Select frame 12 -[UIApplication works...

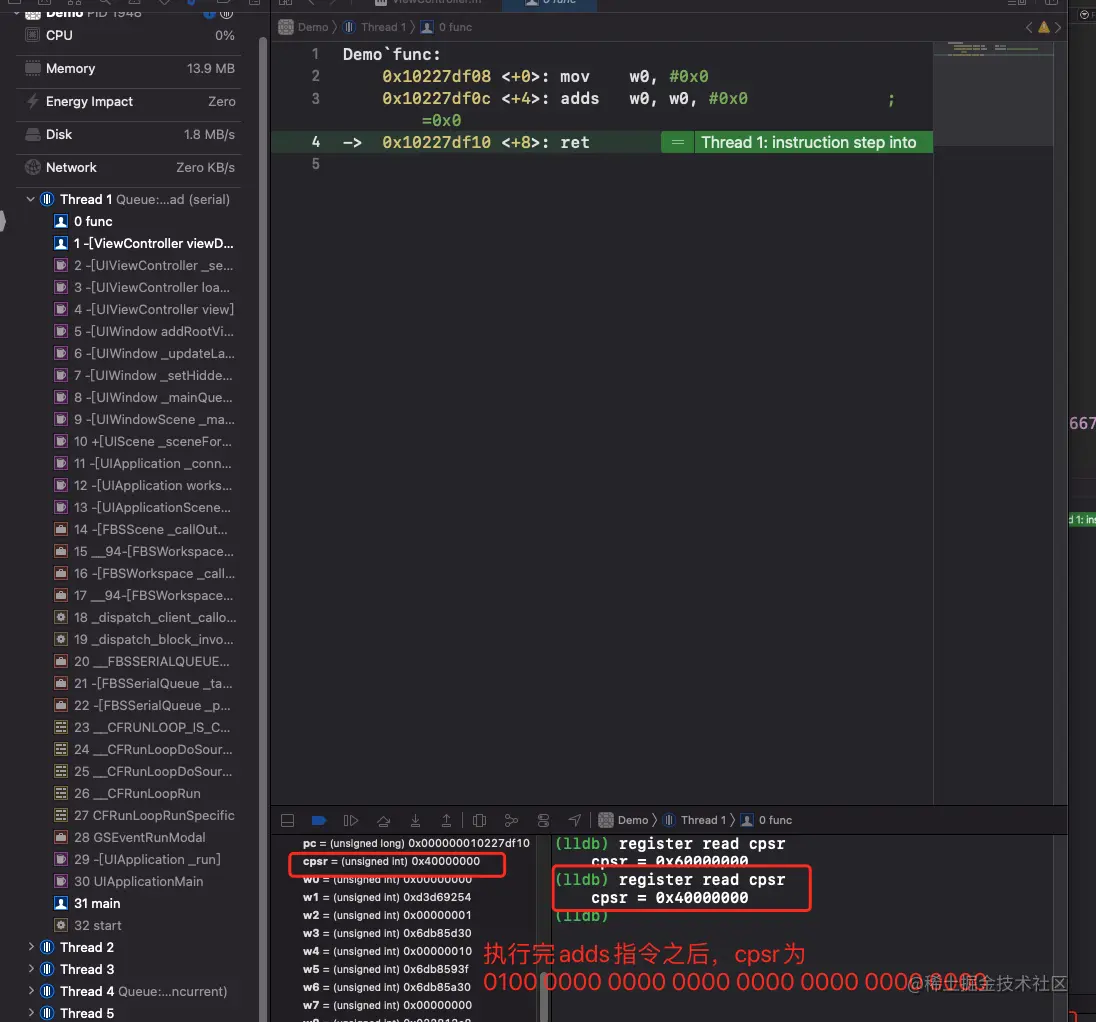point(145,485)
